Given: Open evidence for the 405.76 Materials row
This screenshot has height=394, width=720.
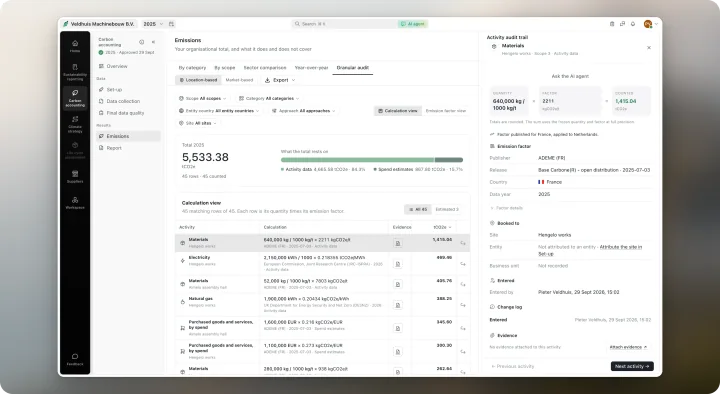Looking at the screenshot, I should coord(398,284).
